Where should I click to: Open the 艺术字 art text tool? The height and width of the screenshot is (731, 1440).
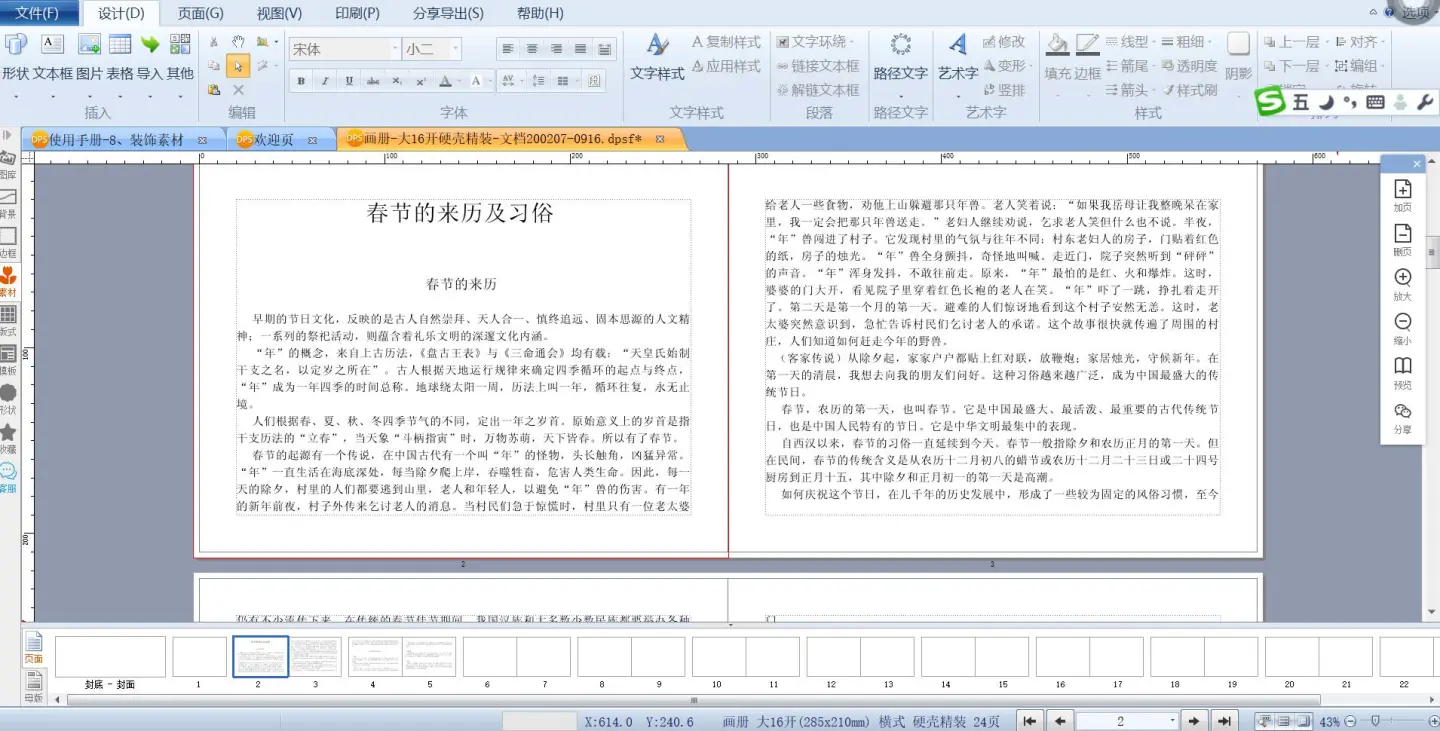(958, 56)
